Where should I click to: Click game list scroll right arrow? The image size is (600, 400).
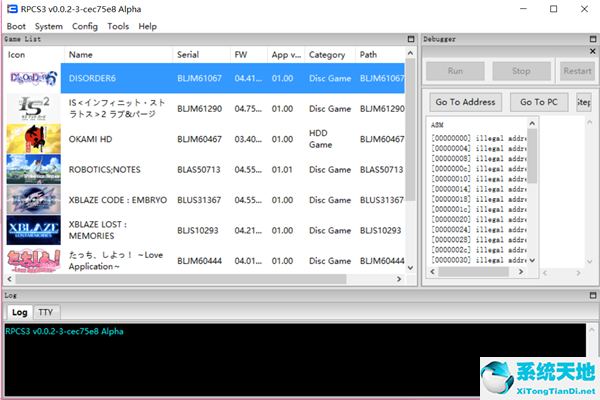click(399, 279)
